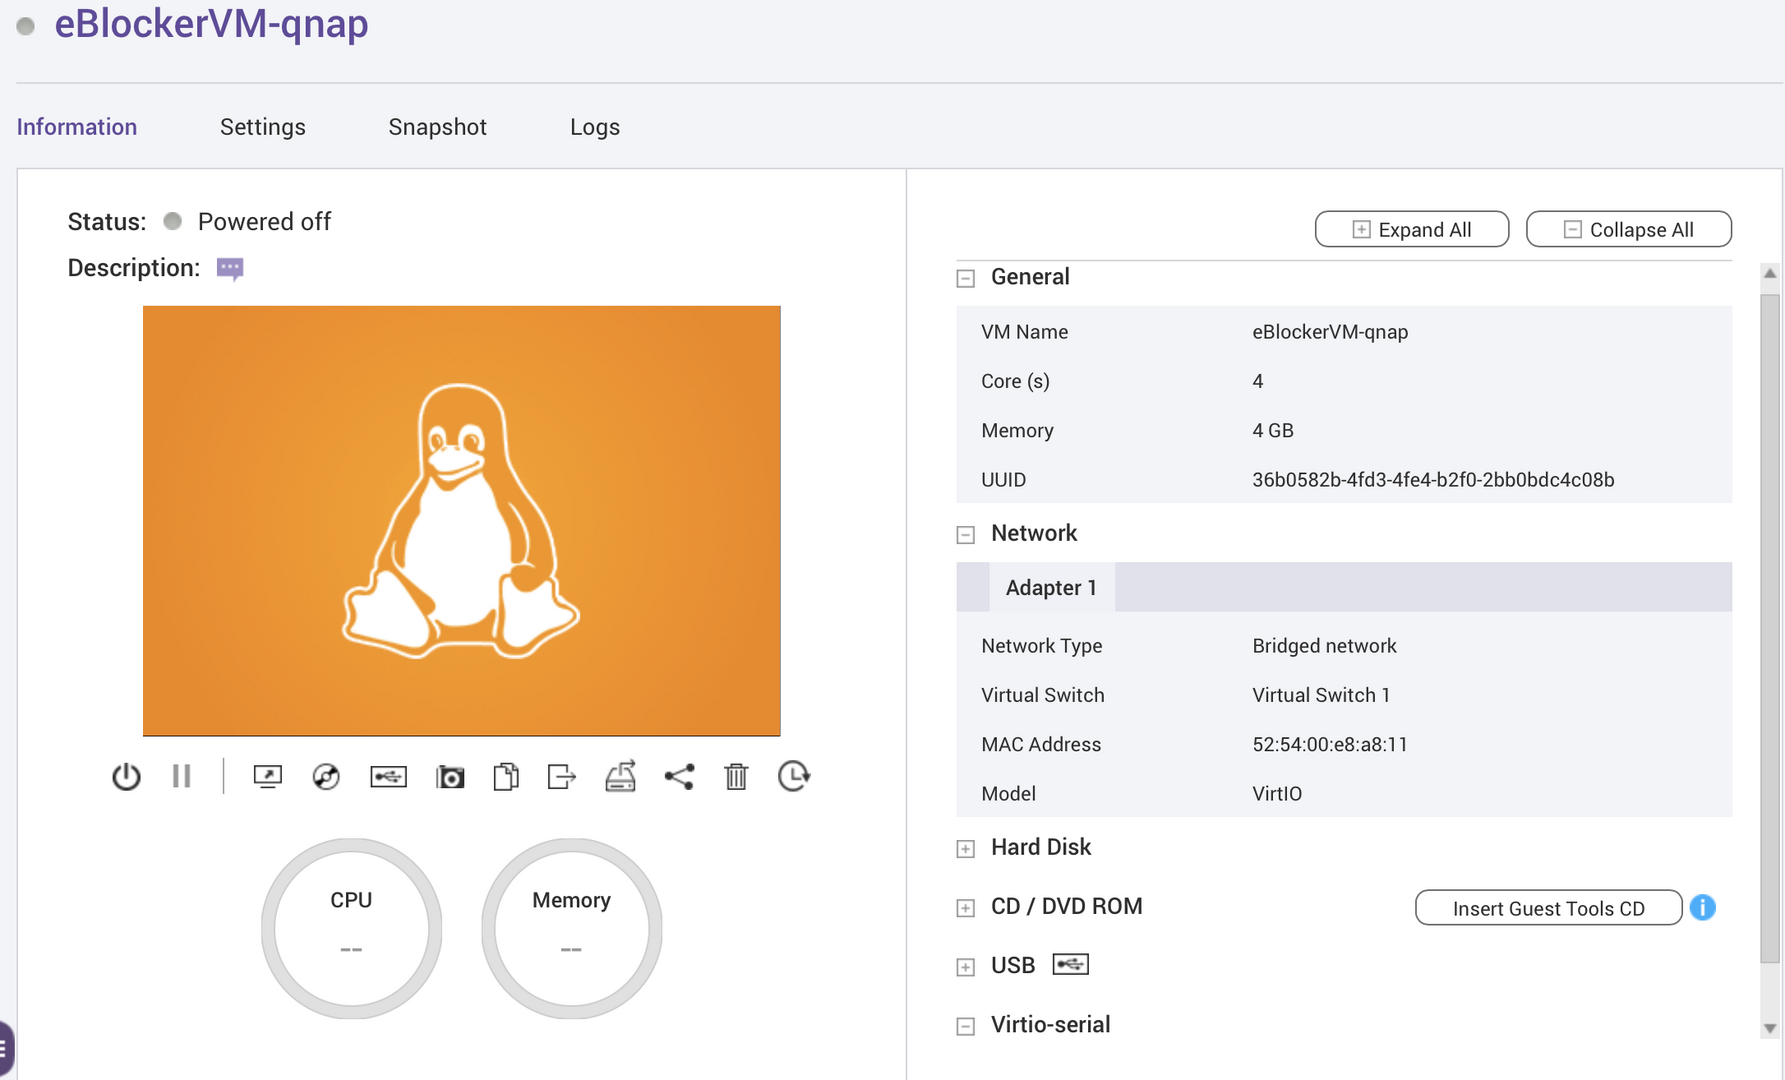Click the USB icon next to USB section

(1070, 964)
